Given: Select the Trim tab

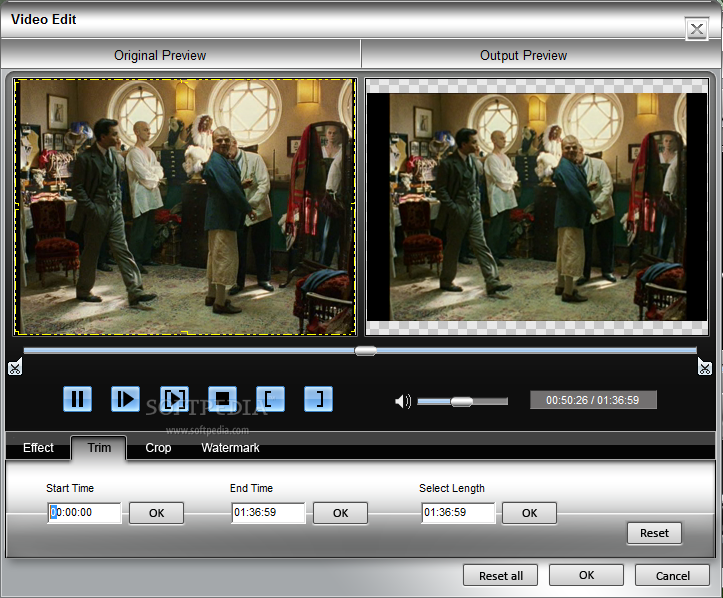Looking at the screenshot, I should 99,448.
